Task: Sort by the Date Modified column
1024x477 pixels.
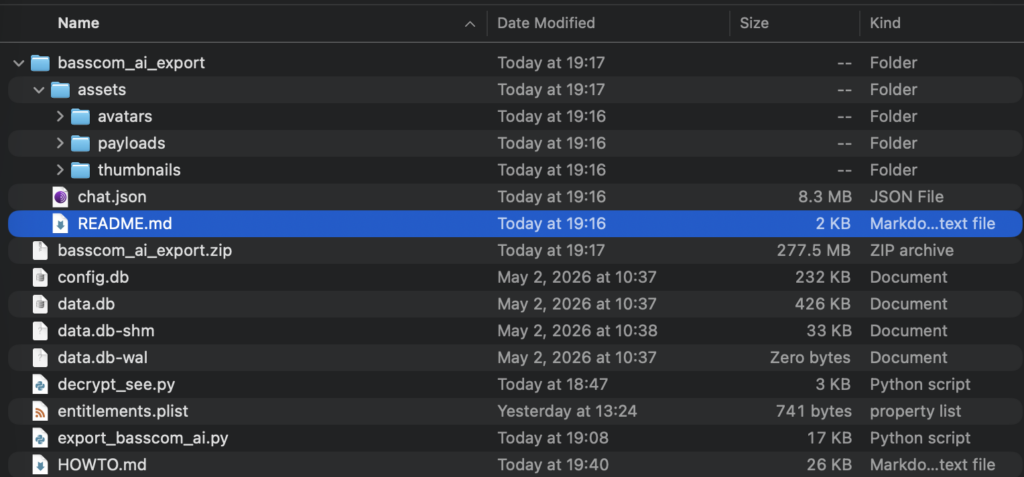Action: click(546, 23)
